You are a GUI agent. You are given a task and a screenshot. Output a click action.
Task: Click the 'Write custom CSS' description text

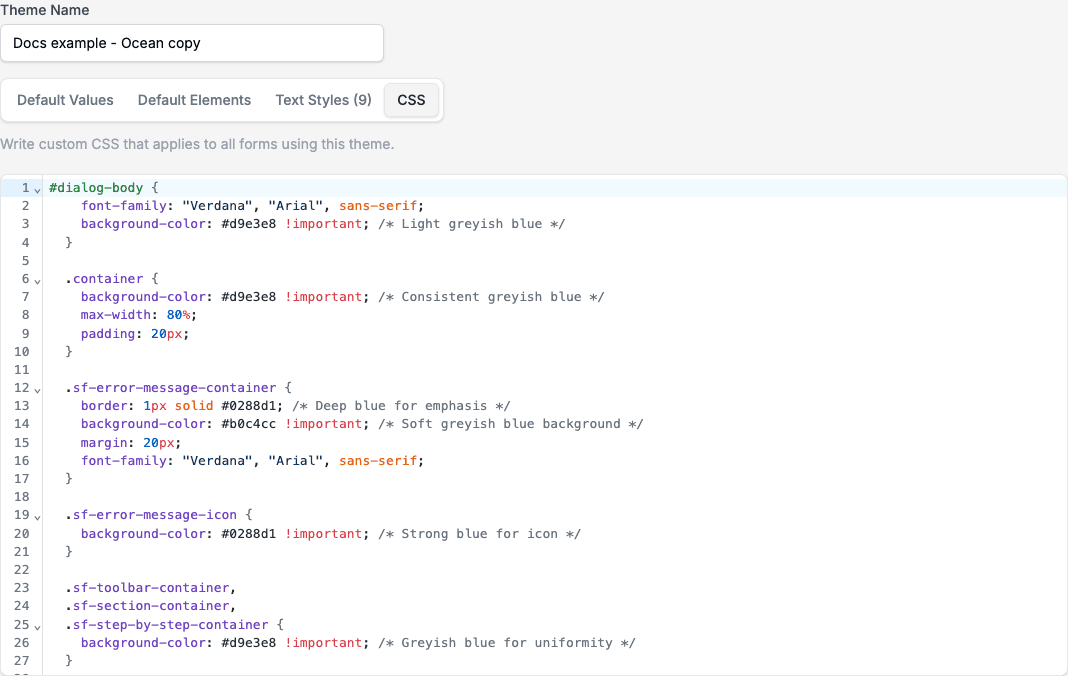(198, 144)
